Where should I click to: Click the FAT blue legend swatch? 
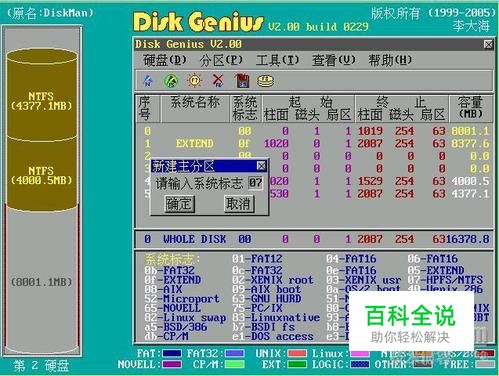point(172,353)
